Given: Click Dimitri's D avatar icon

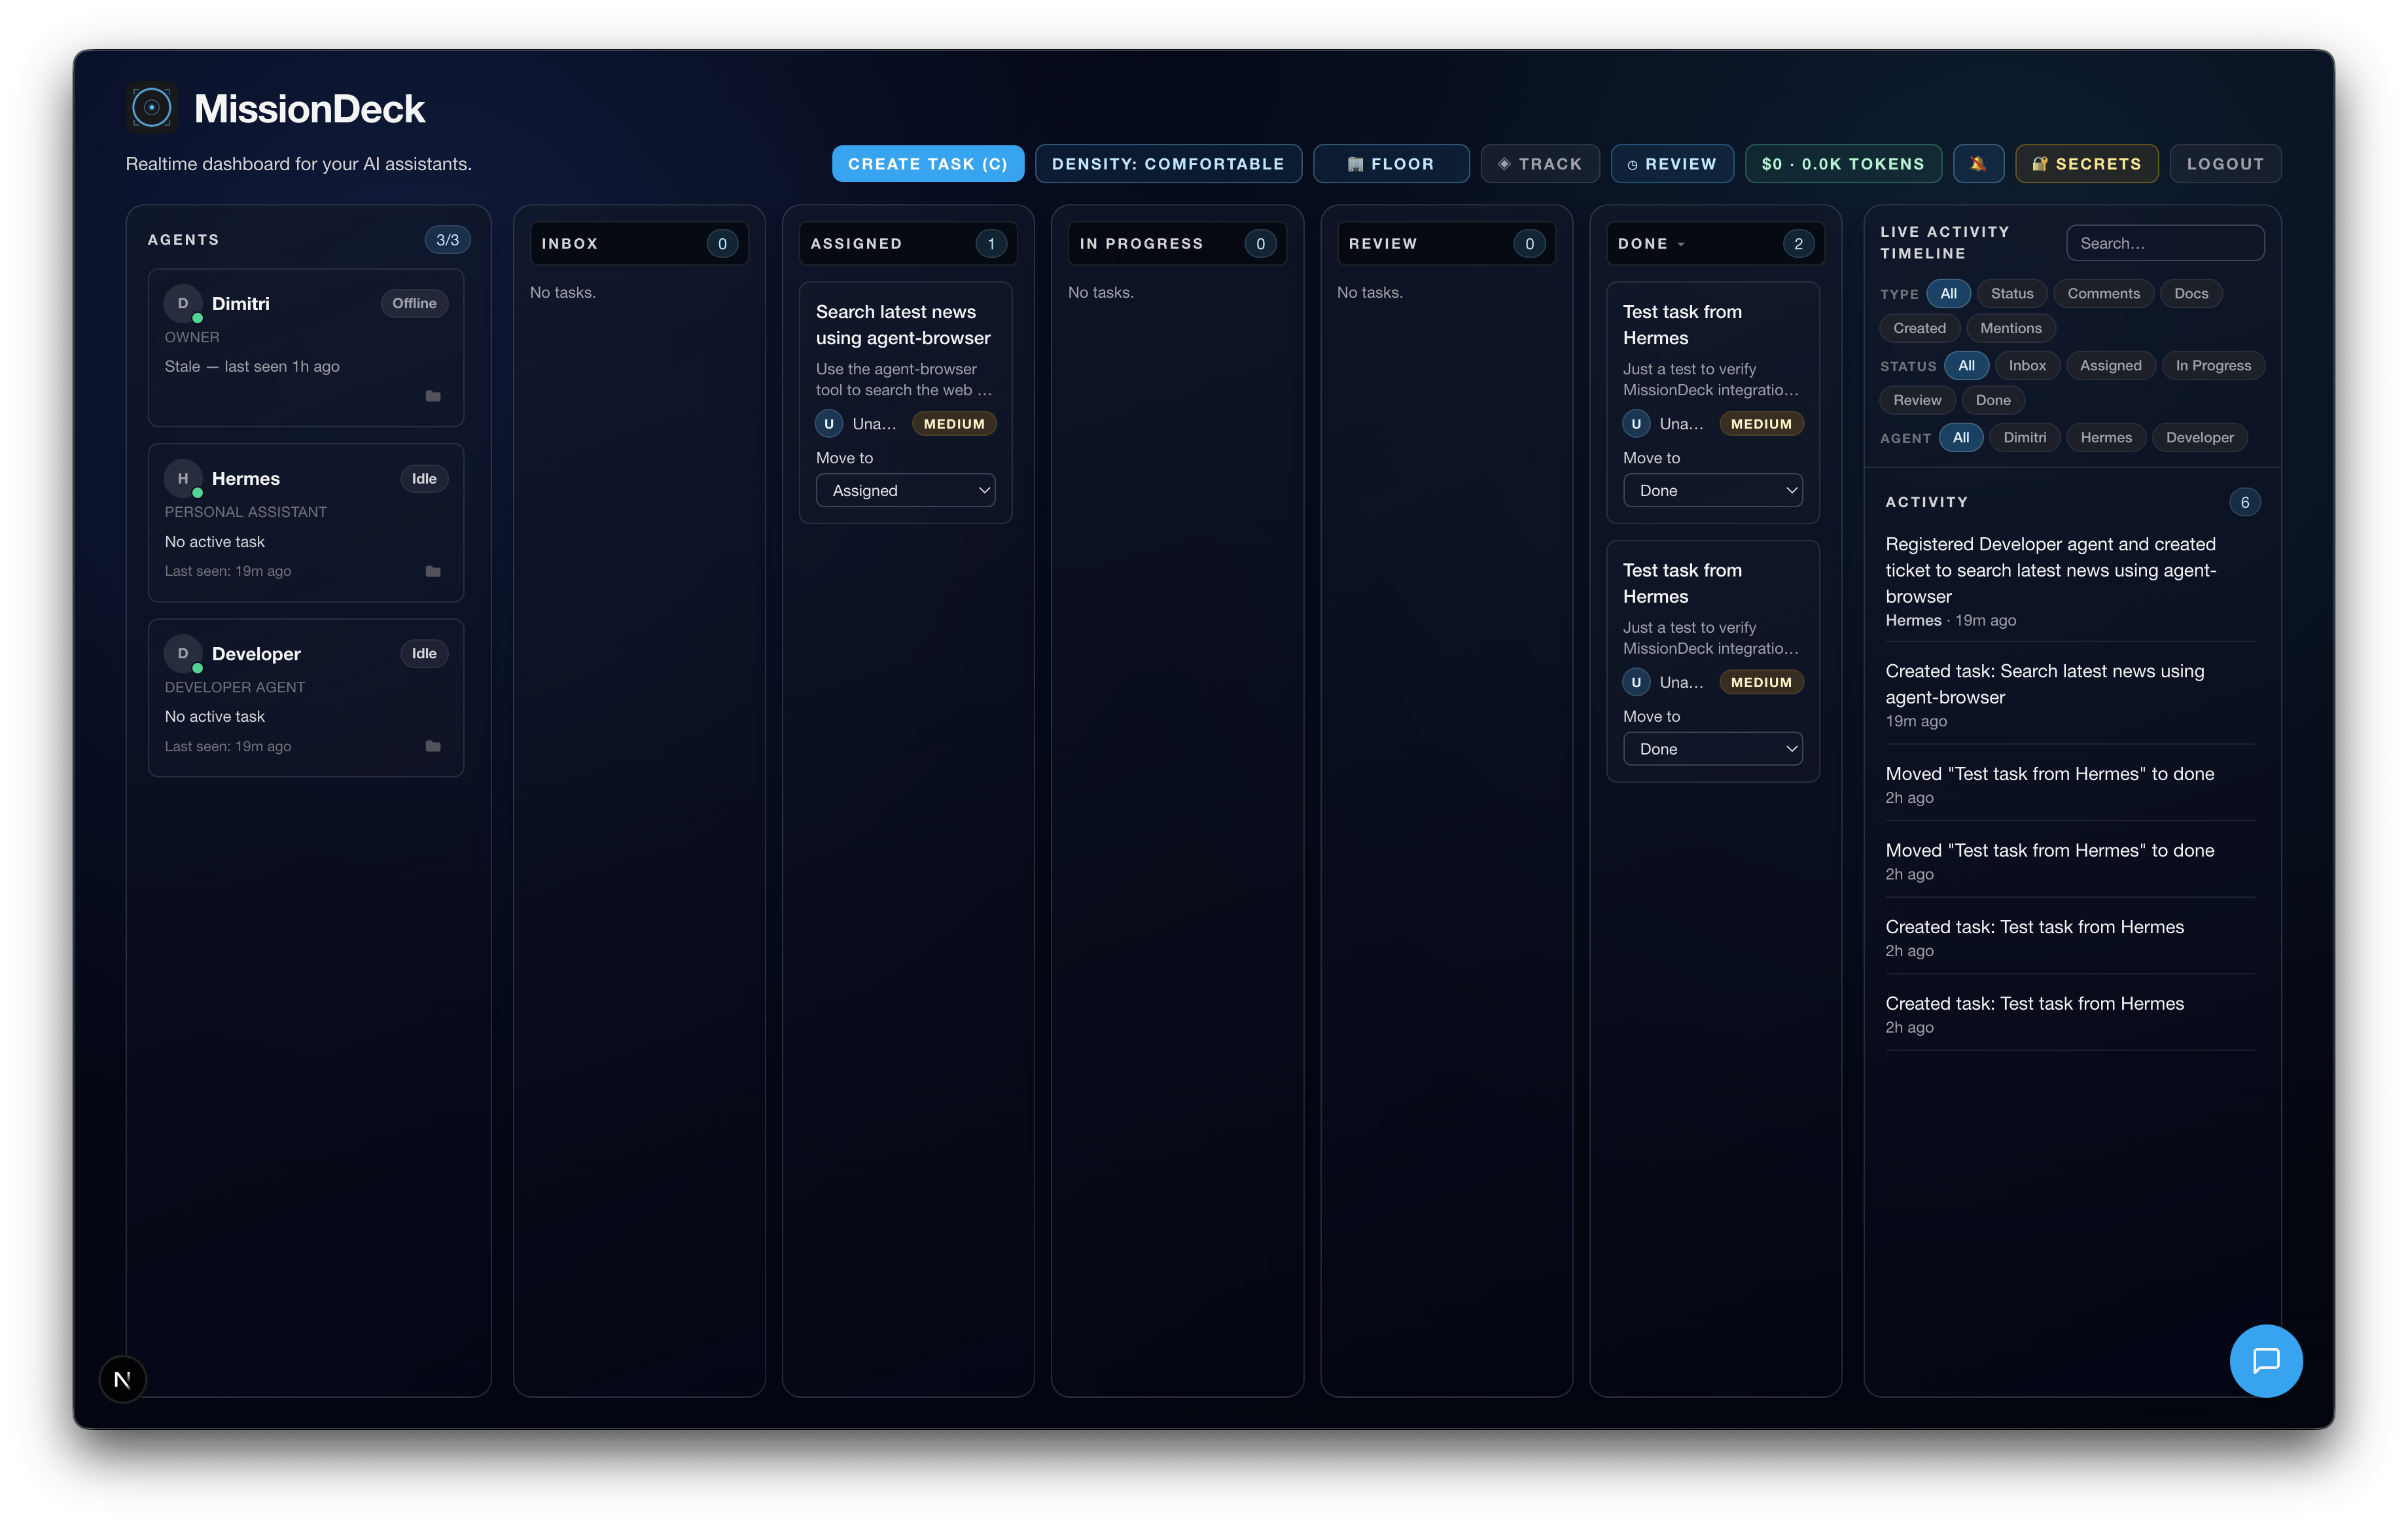Looking at the screenshot, I should (183, 303).
